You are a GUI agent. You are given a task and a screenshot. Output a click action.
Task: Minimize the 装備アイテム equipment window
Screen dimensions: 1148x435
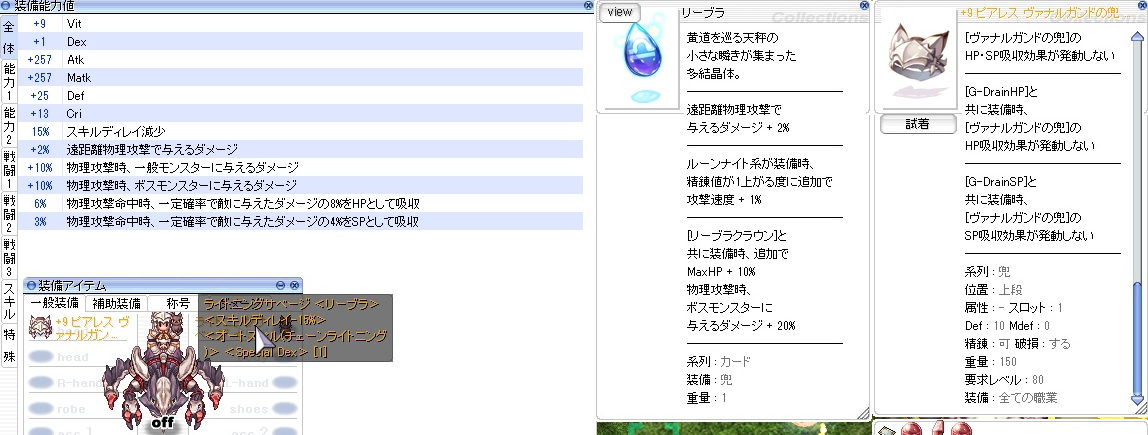[281, 286]
